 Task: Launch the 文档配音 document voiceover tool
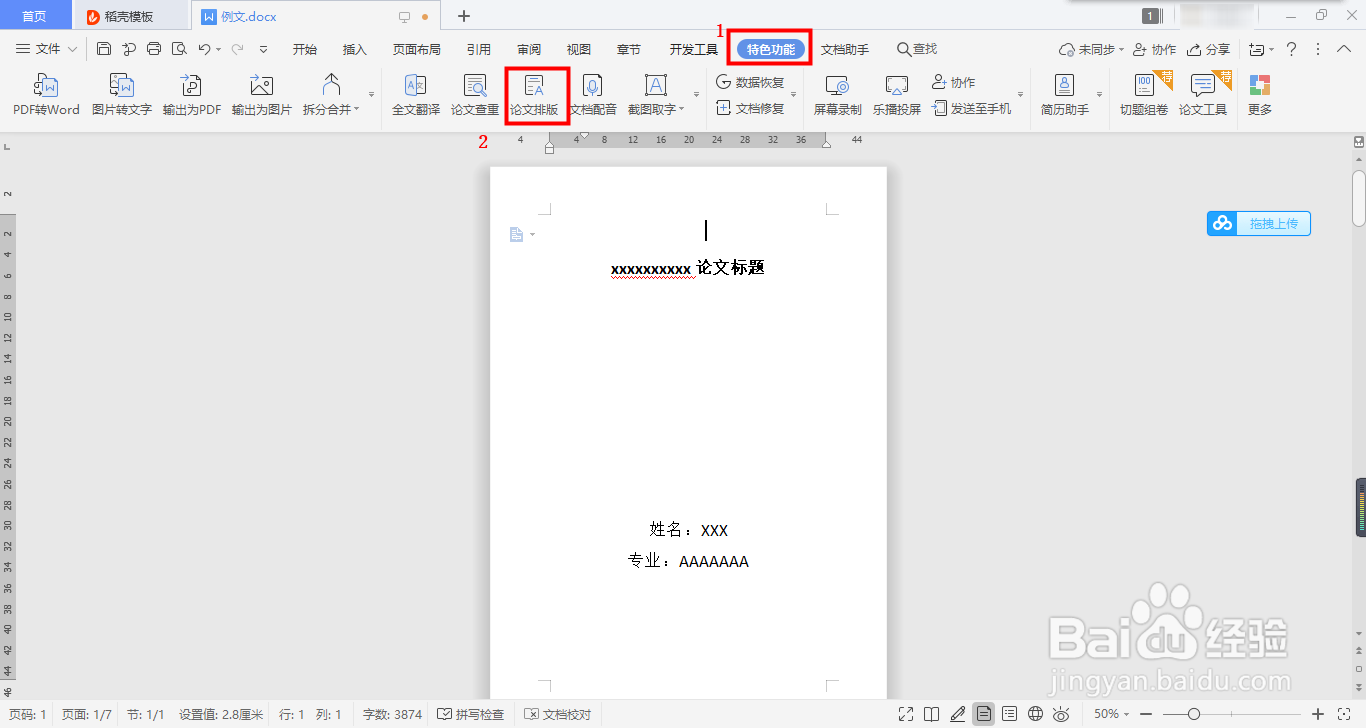pos(594,95)
